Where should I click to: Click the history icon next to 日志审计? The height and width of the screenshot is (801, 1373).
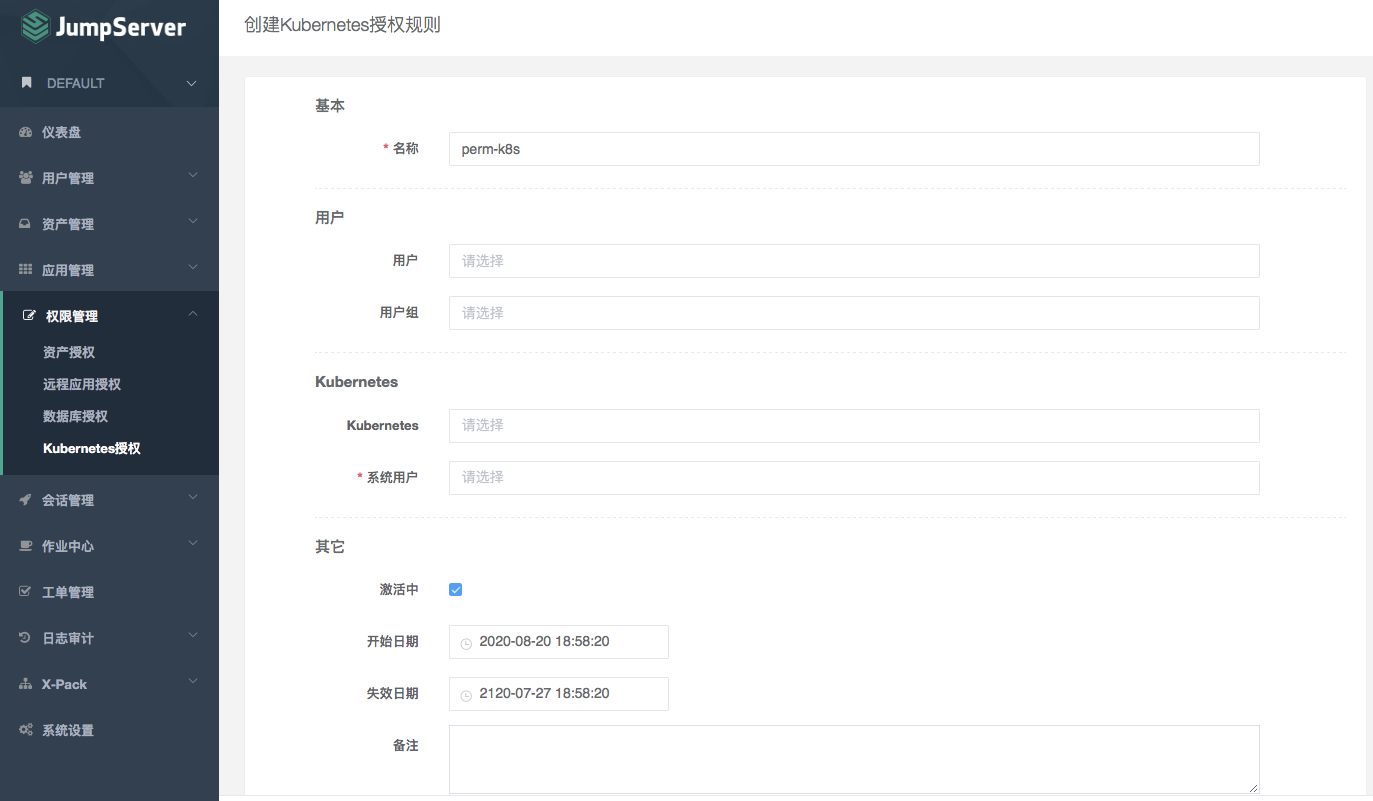pos(26,638)
